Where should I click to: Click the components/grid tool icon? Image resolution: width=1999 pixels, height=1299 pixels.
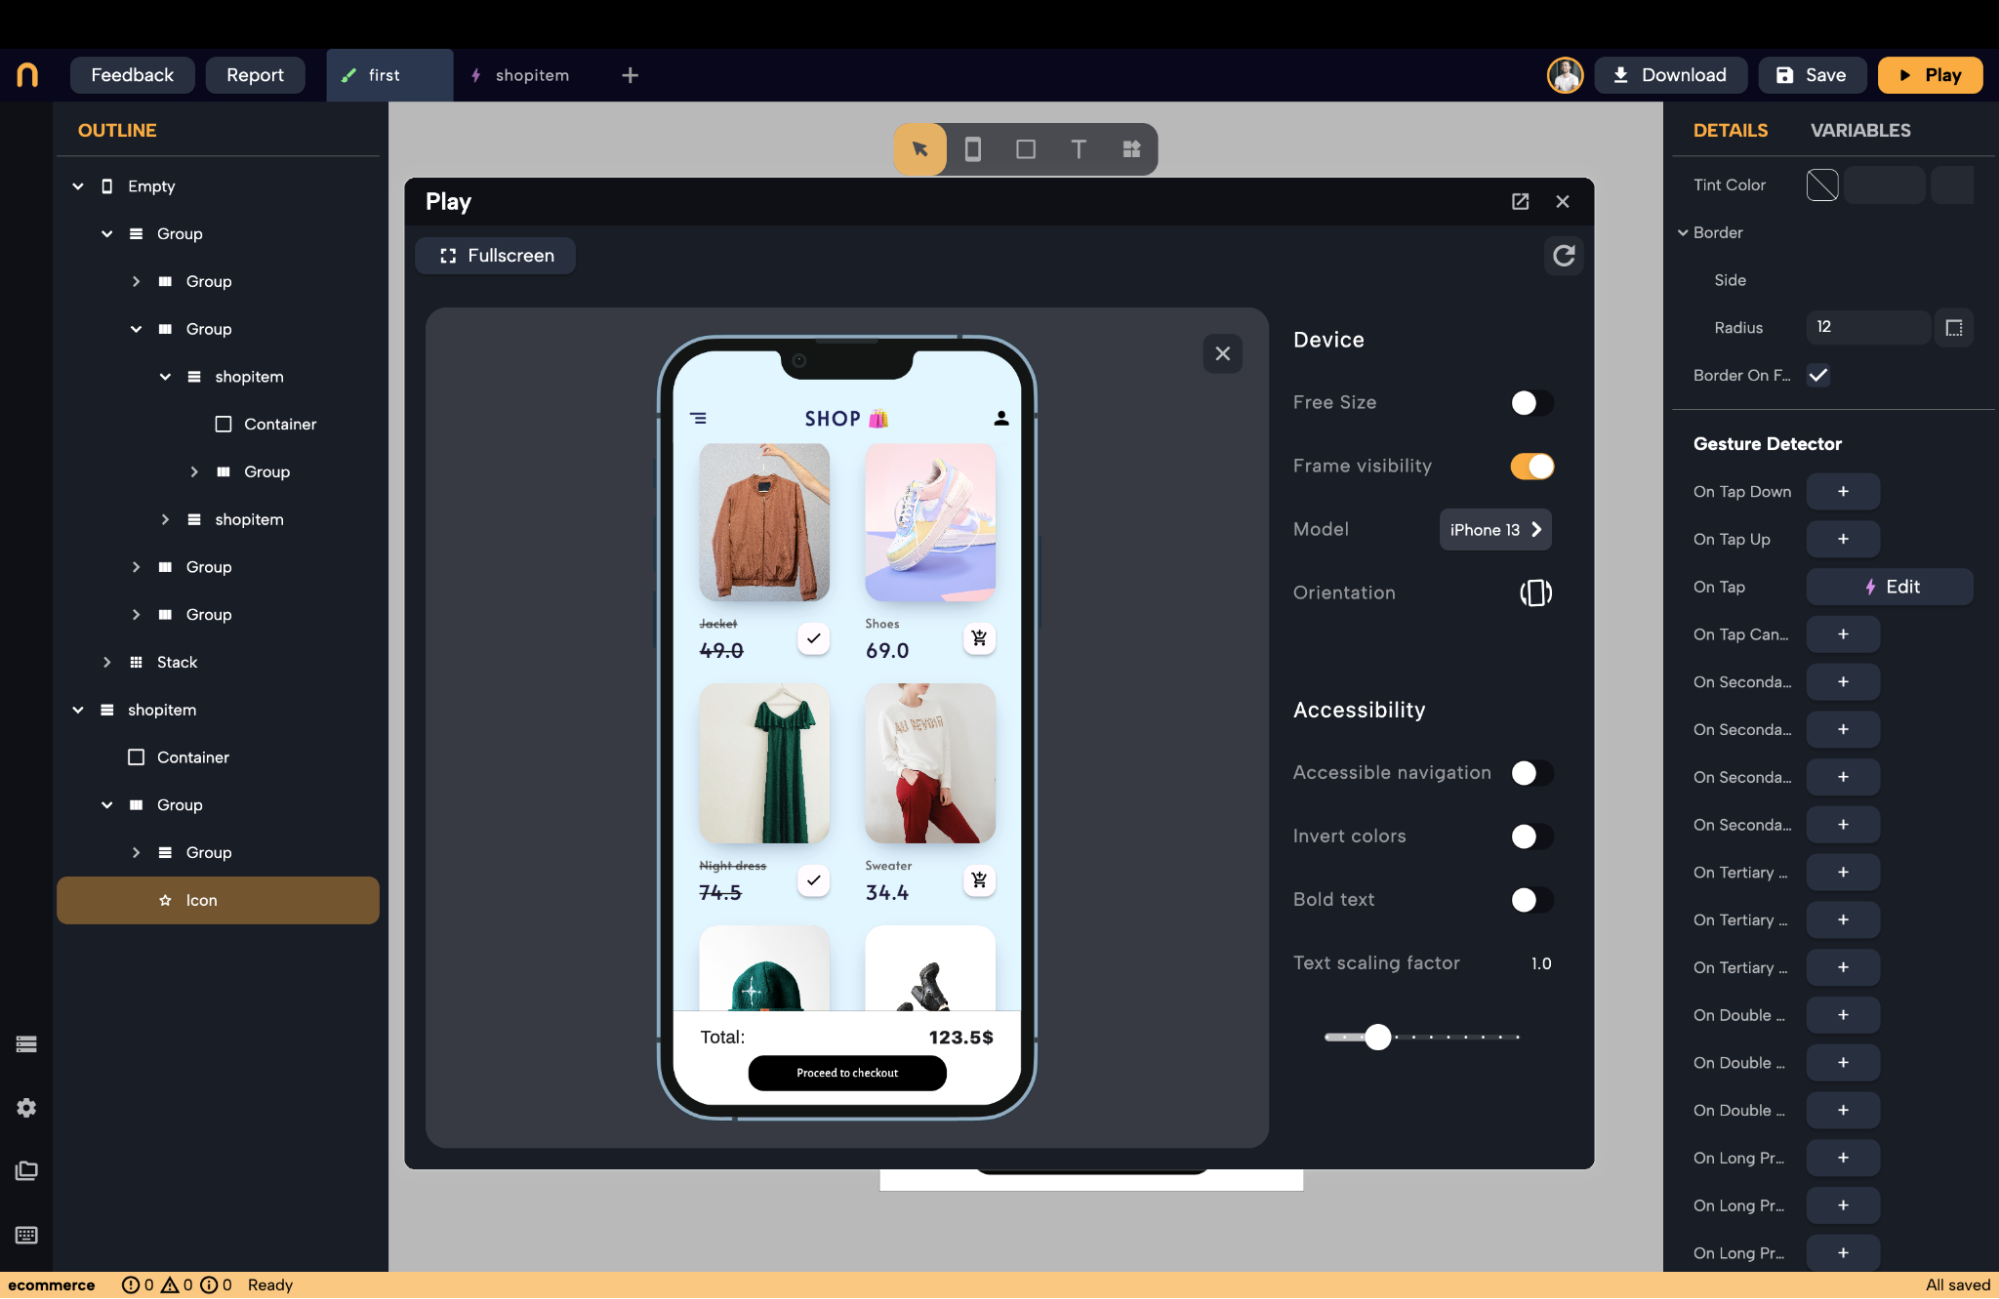(x=1131, y=149)
